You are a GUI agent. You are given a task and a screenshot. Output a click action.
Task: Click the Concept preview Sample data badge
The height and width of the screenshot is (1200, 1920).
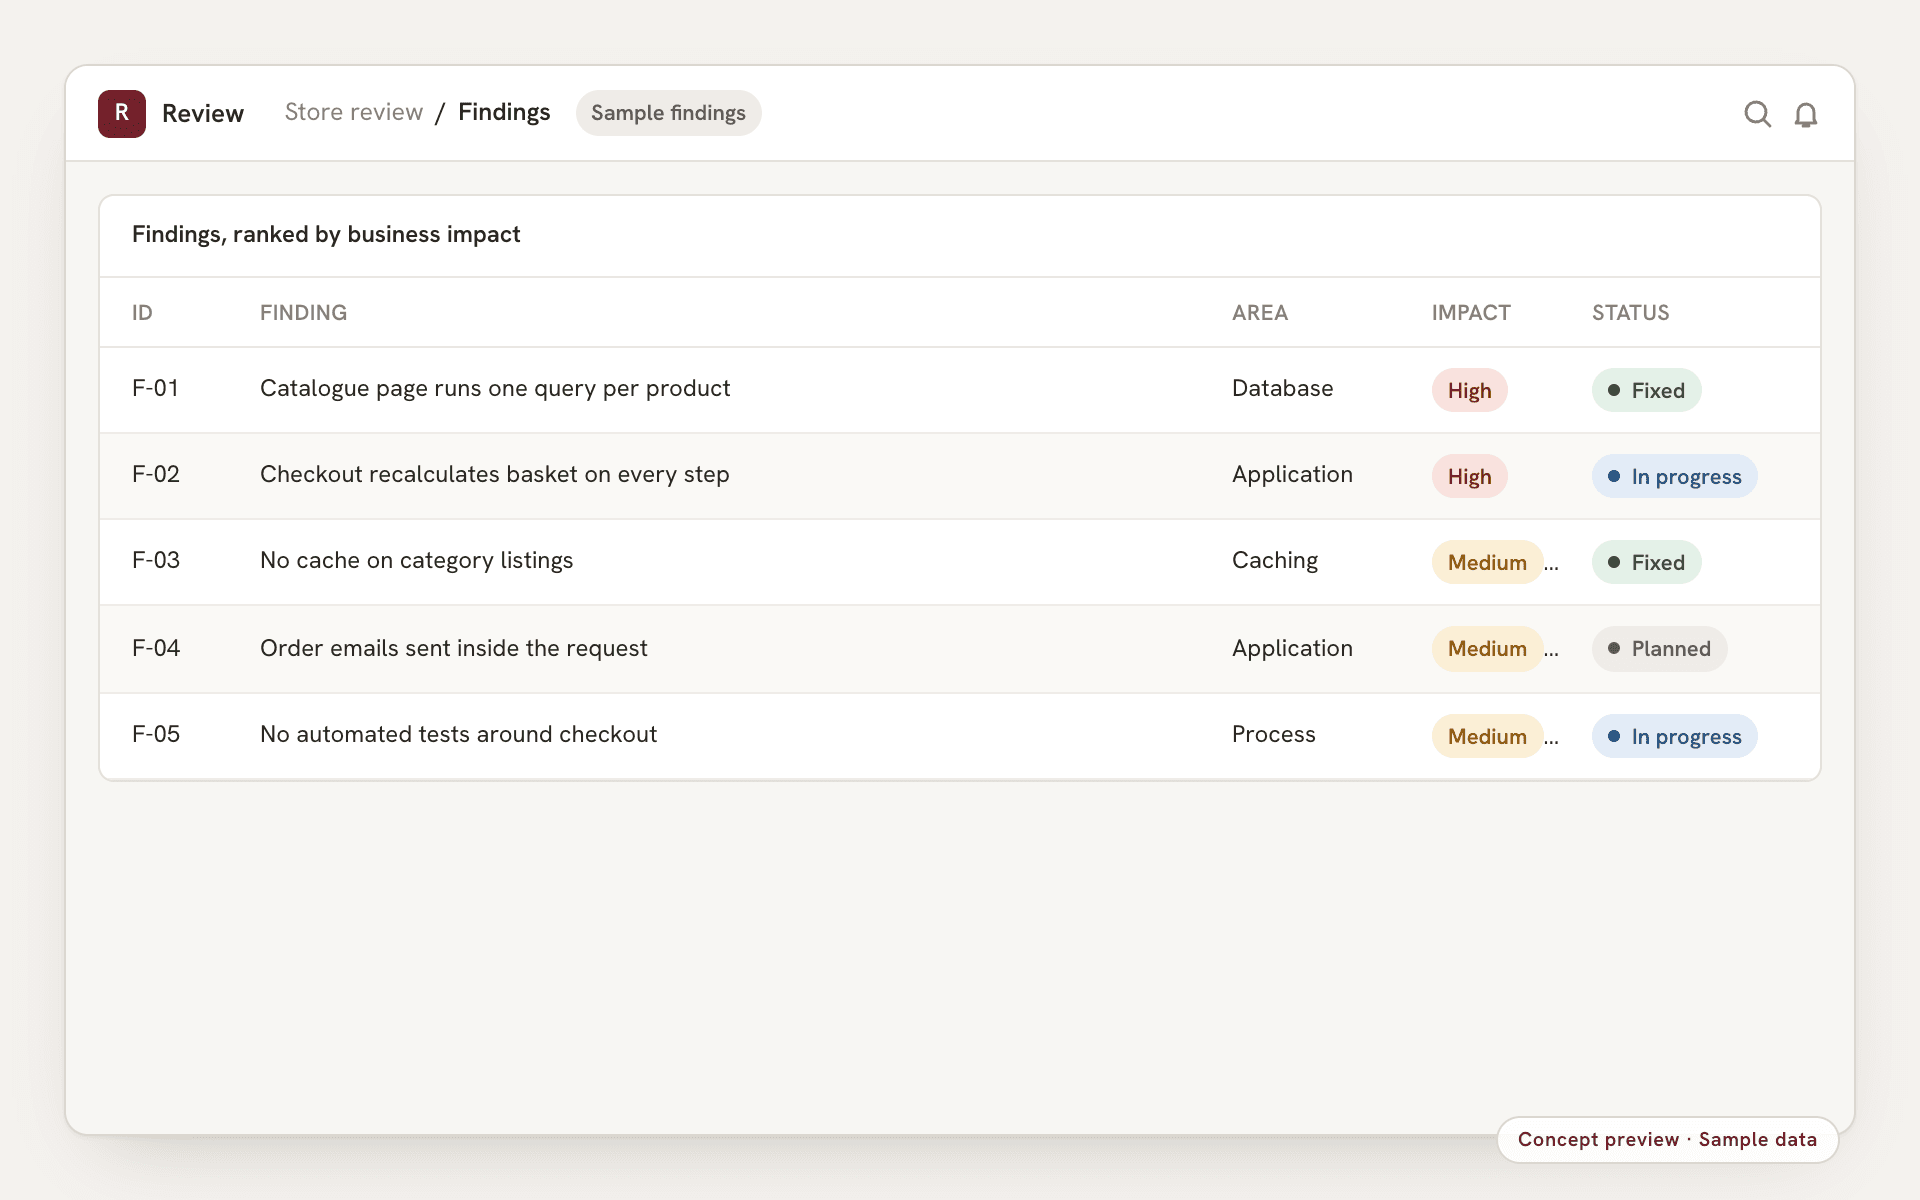pos(1667,1139)
